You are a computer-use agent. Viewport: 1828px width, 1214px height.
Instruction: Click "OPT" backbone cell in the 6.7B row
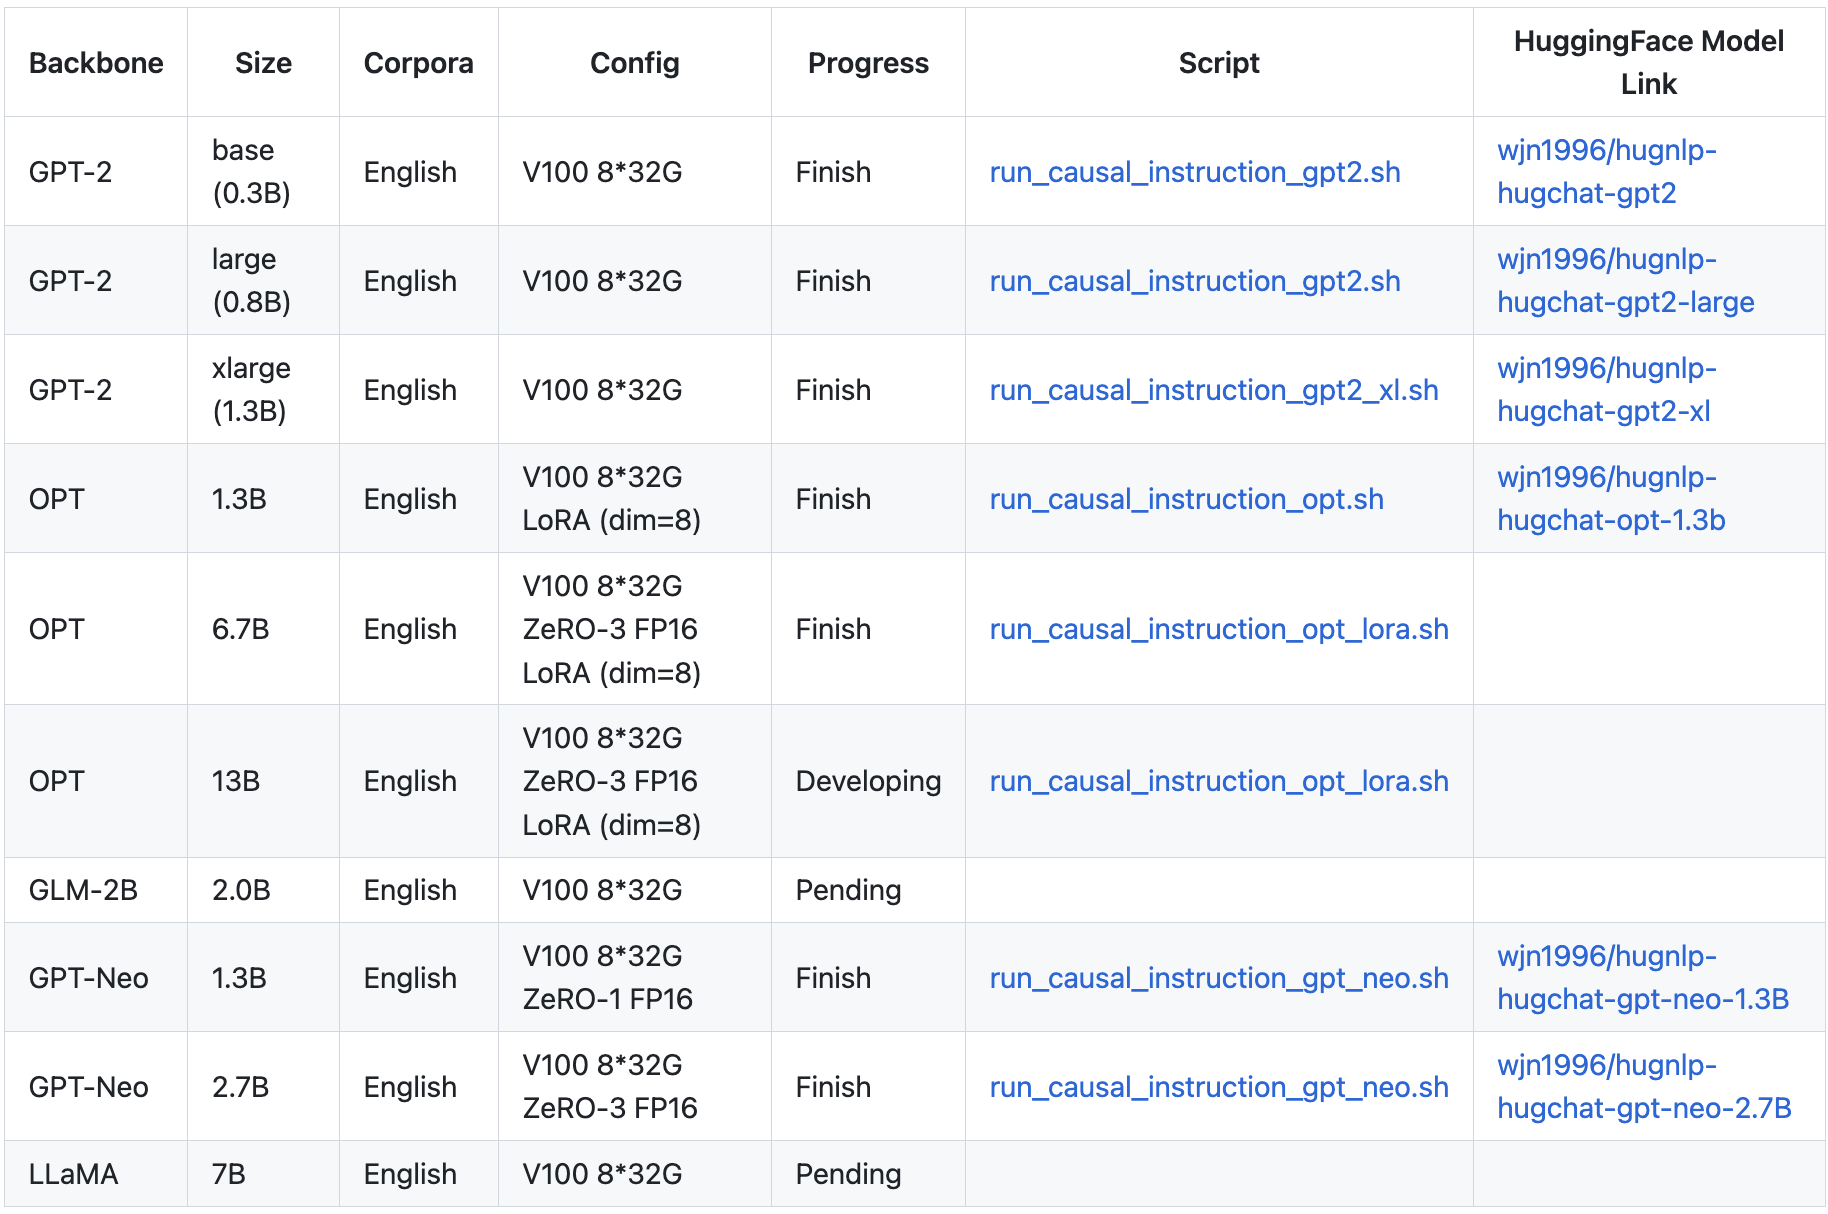pyautogui.click(x=96, y=629)
